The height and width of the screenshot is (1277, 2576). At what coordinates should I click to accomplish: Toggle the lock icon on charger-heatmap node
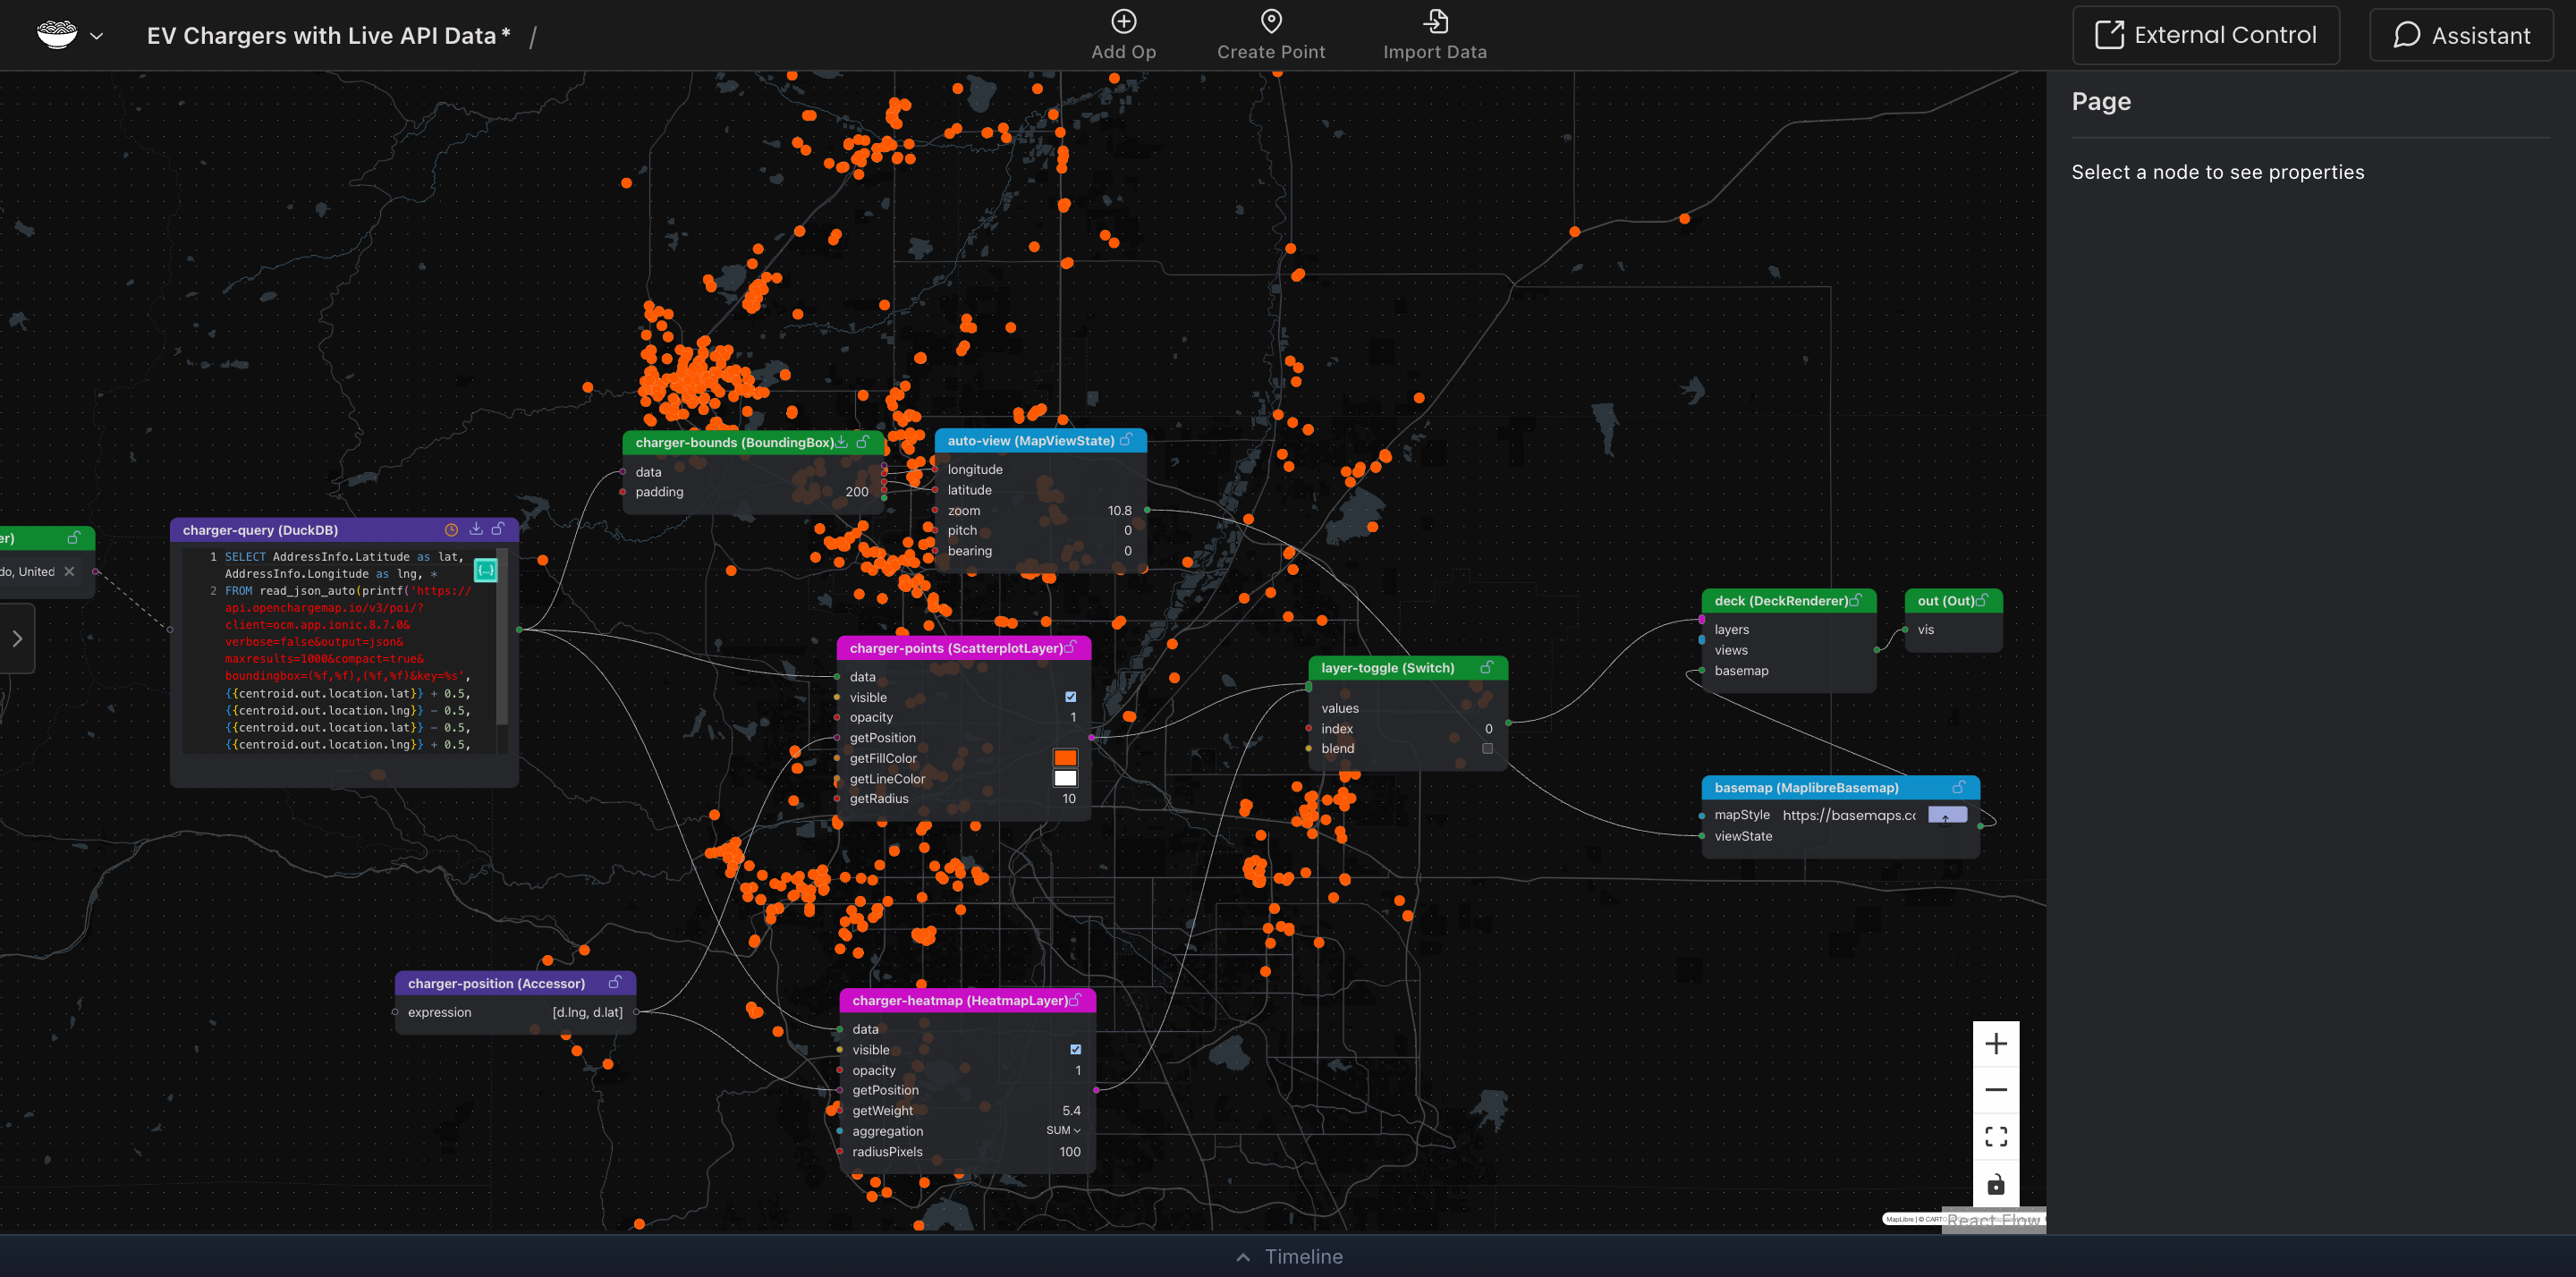coord(1075,1000)
